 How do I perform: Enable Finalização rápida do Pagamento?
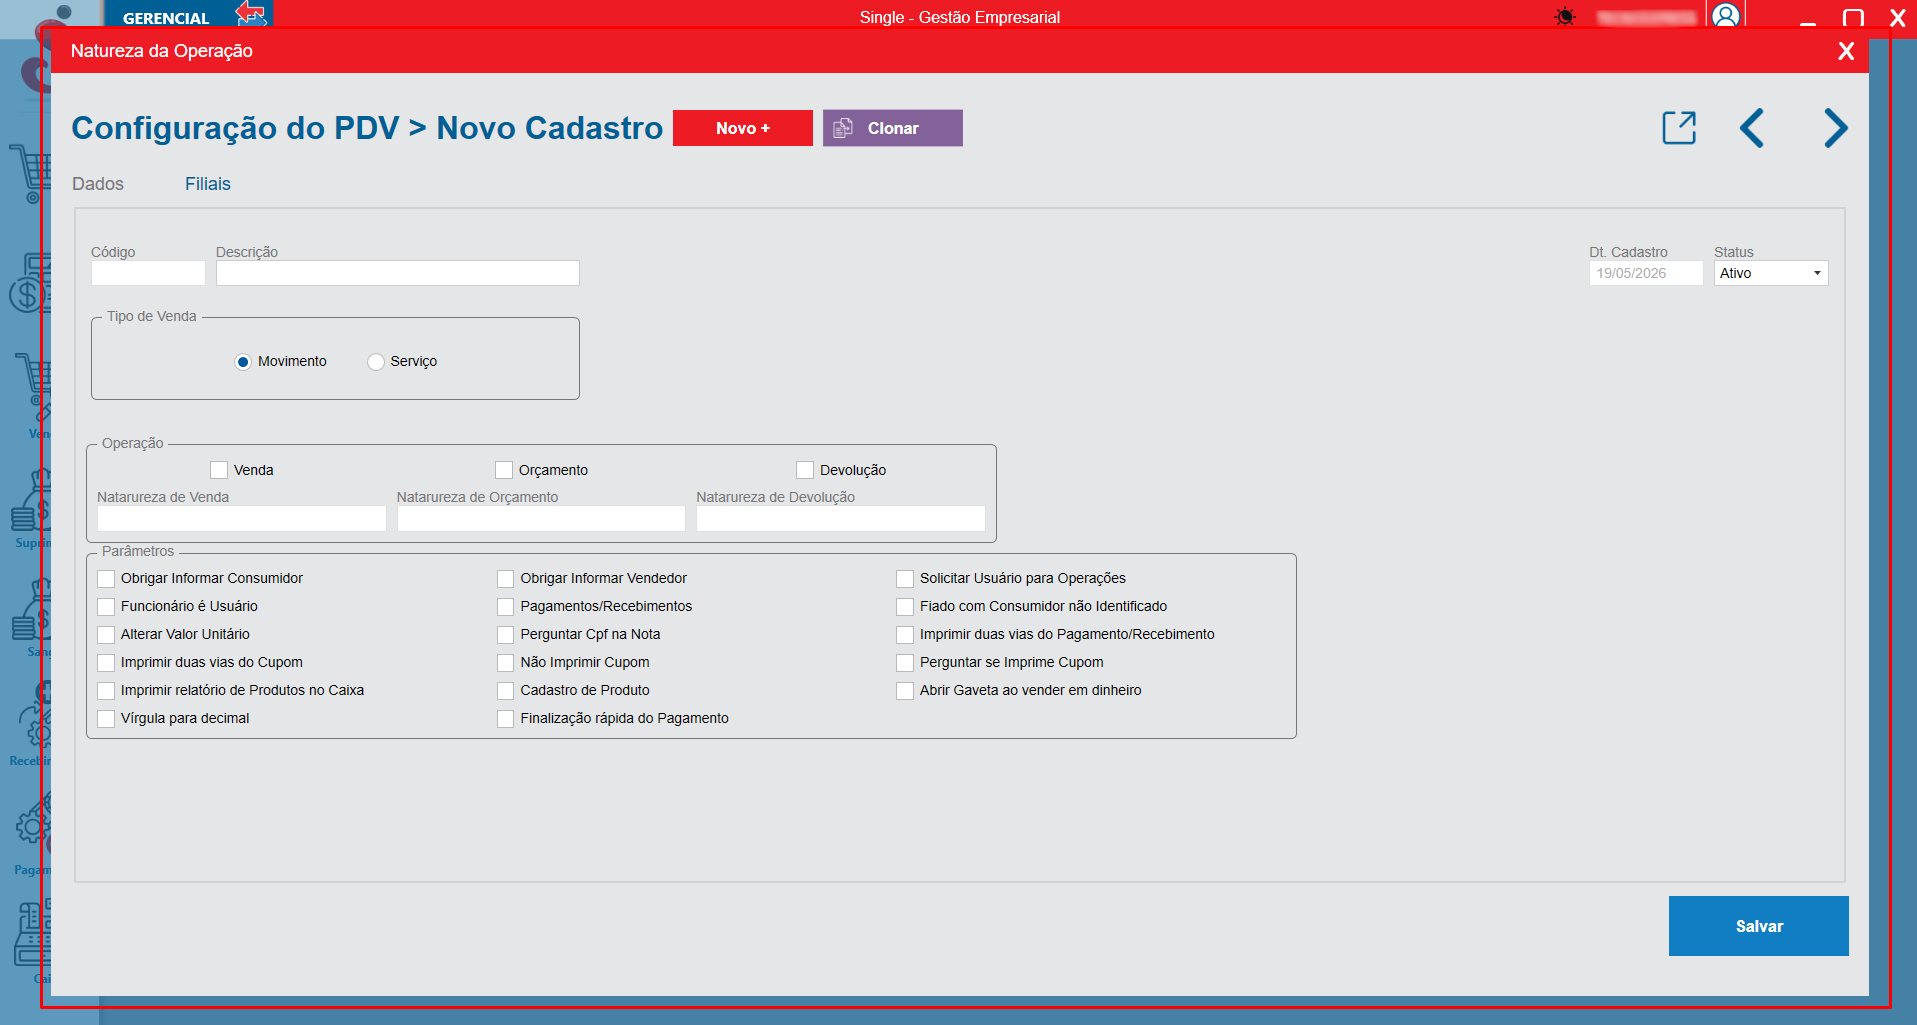click(505, 719)
